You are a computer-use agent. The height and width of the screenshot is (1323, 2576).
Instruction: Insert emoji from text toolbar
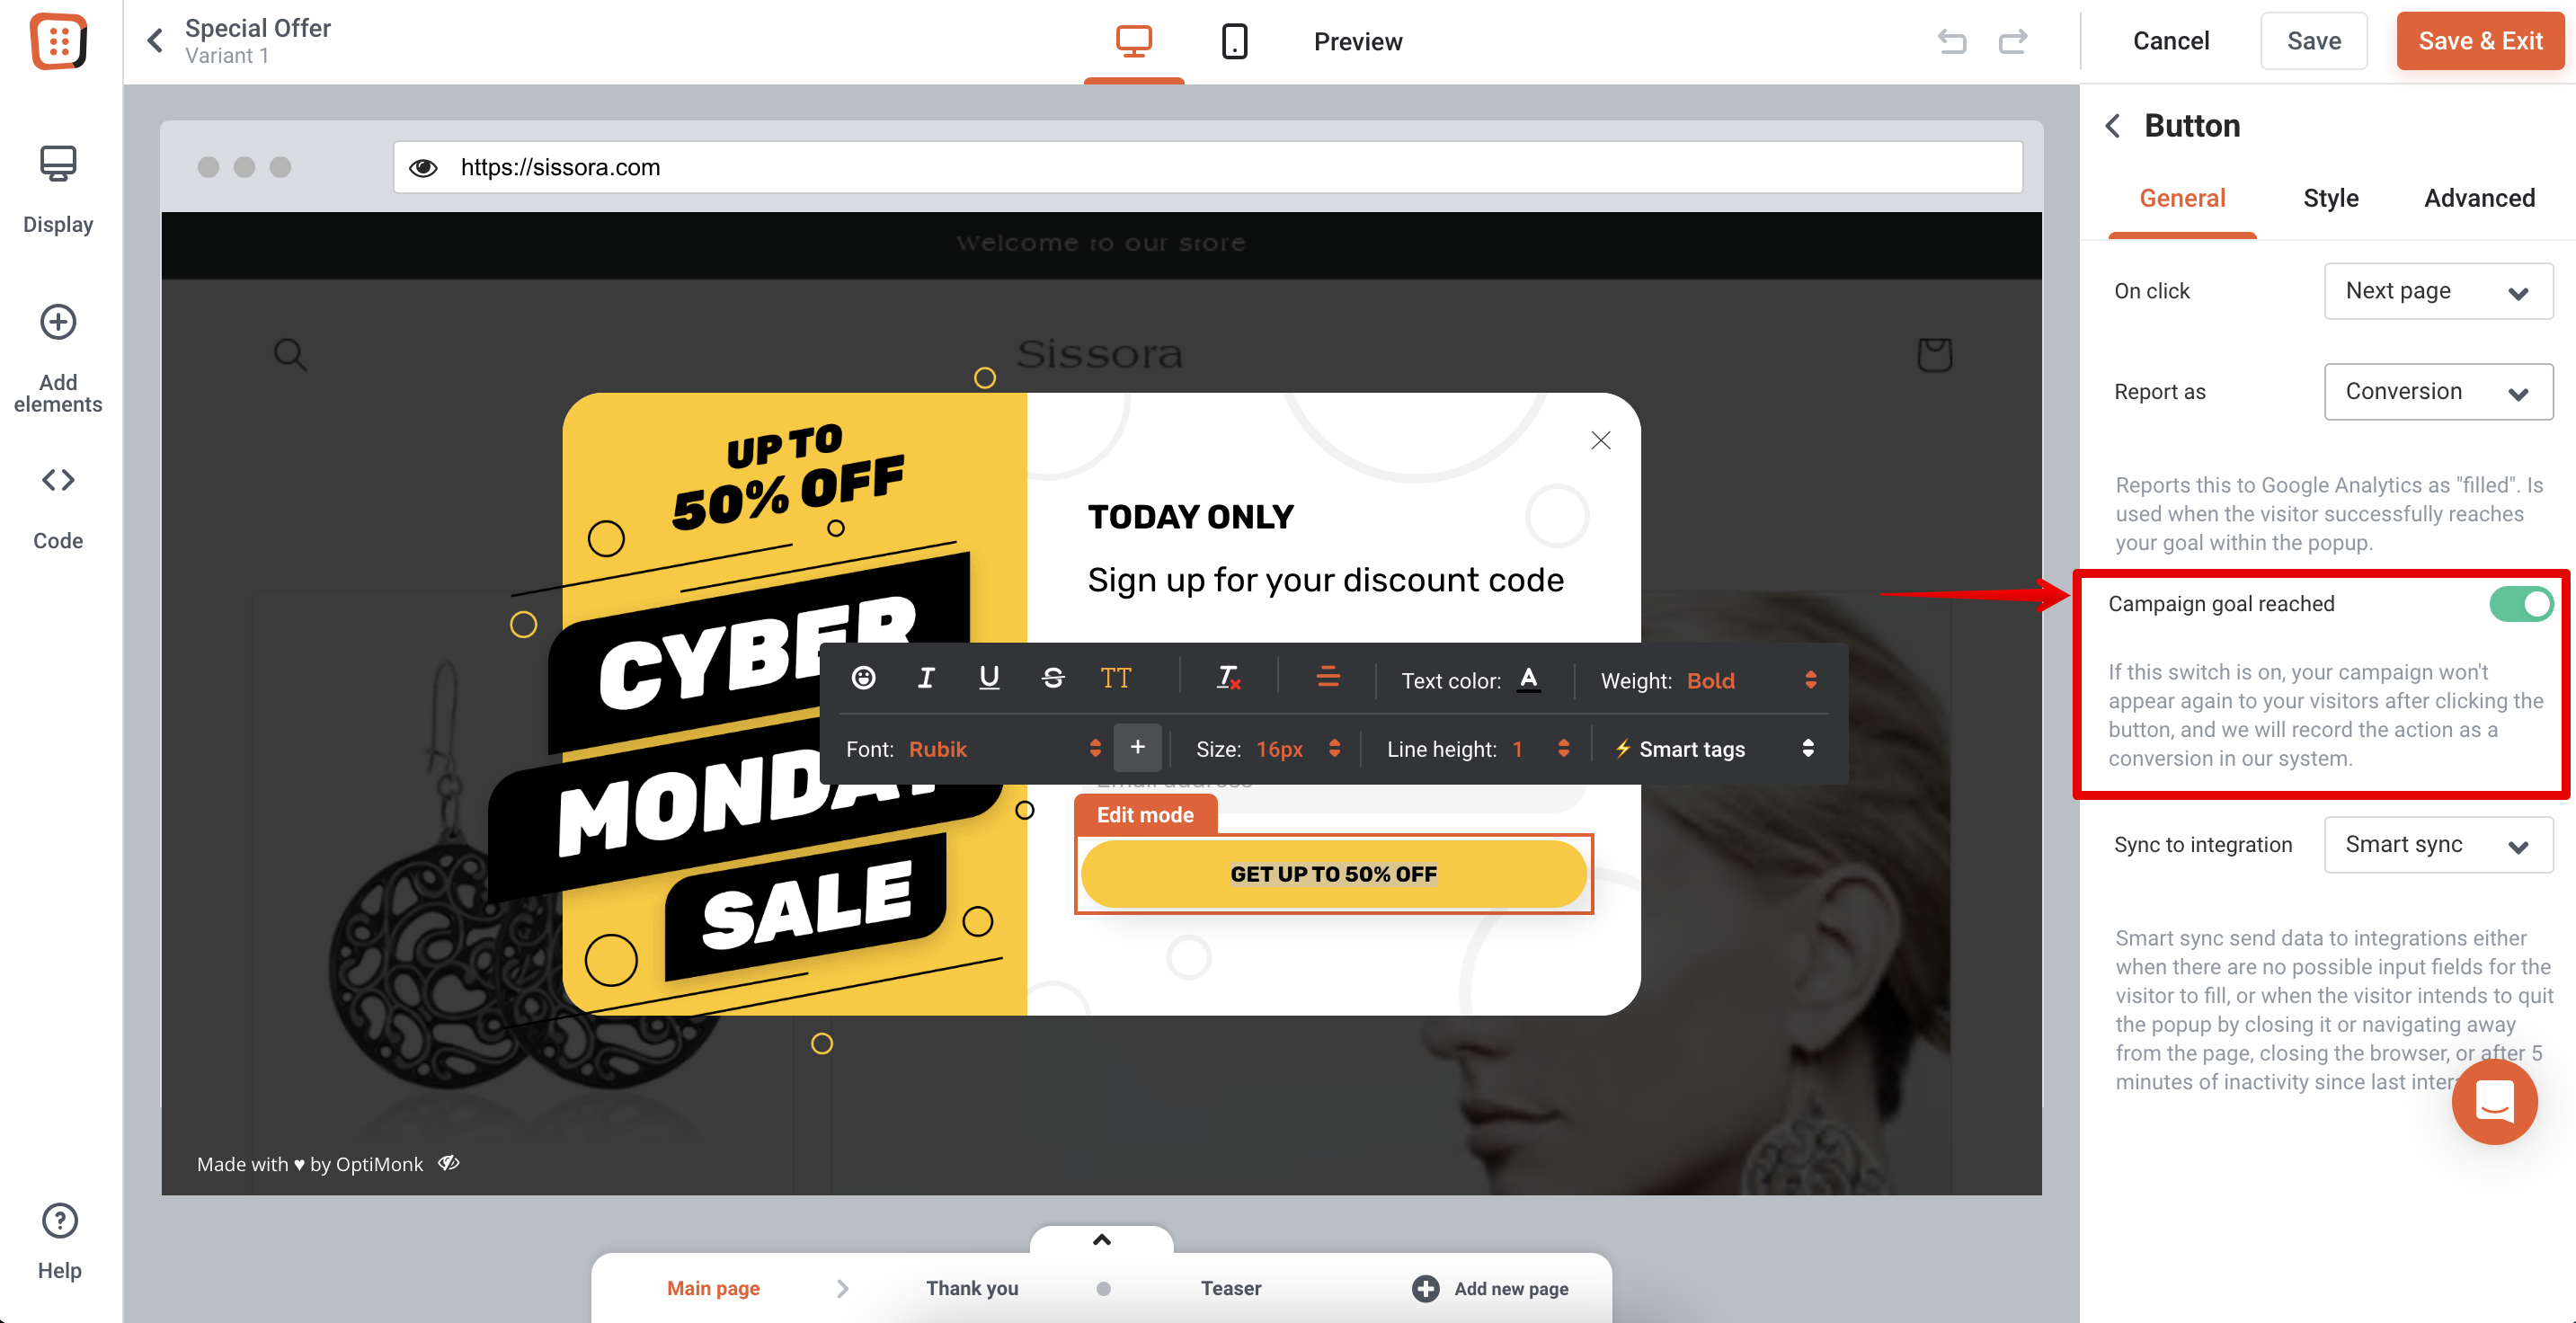click(863, 679)
